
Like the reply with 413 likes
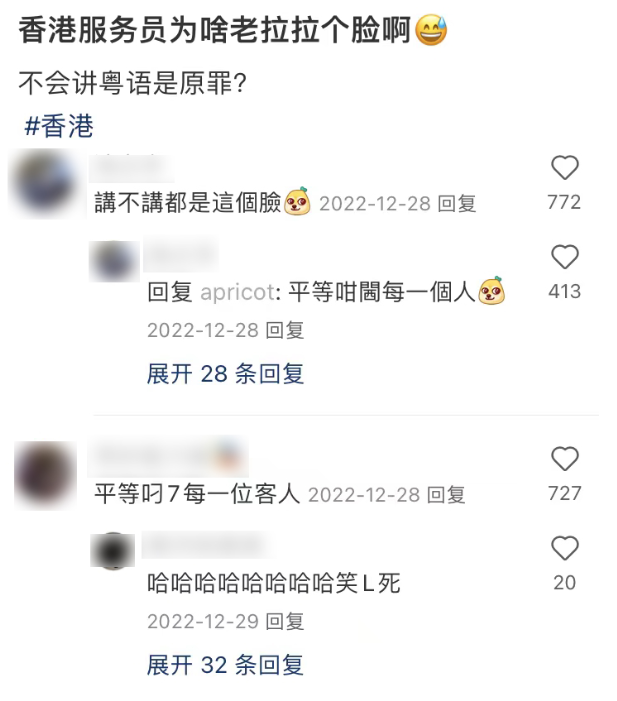pos(565,257)
